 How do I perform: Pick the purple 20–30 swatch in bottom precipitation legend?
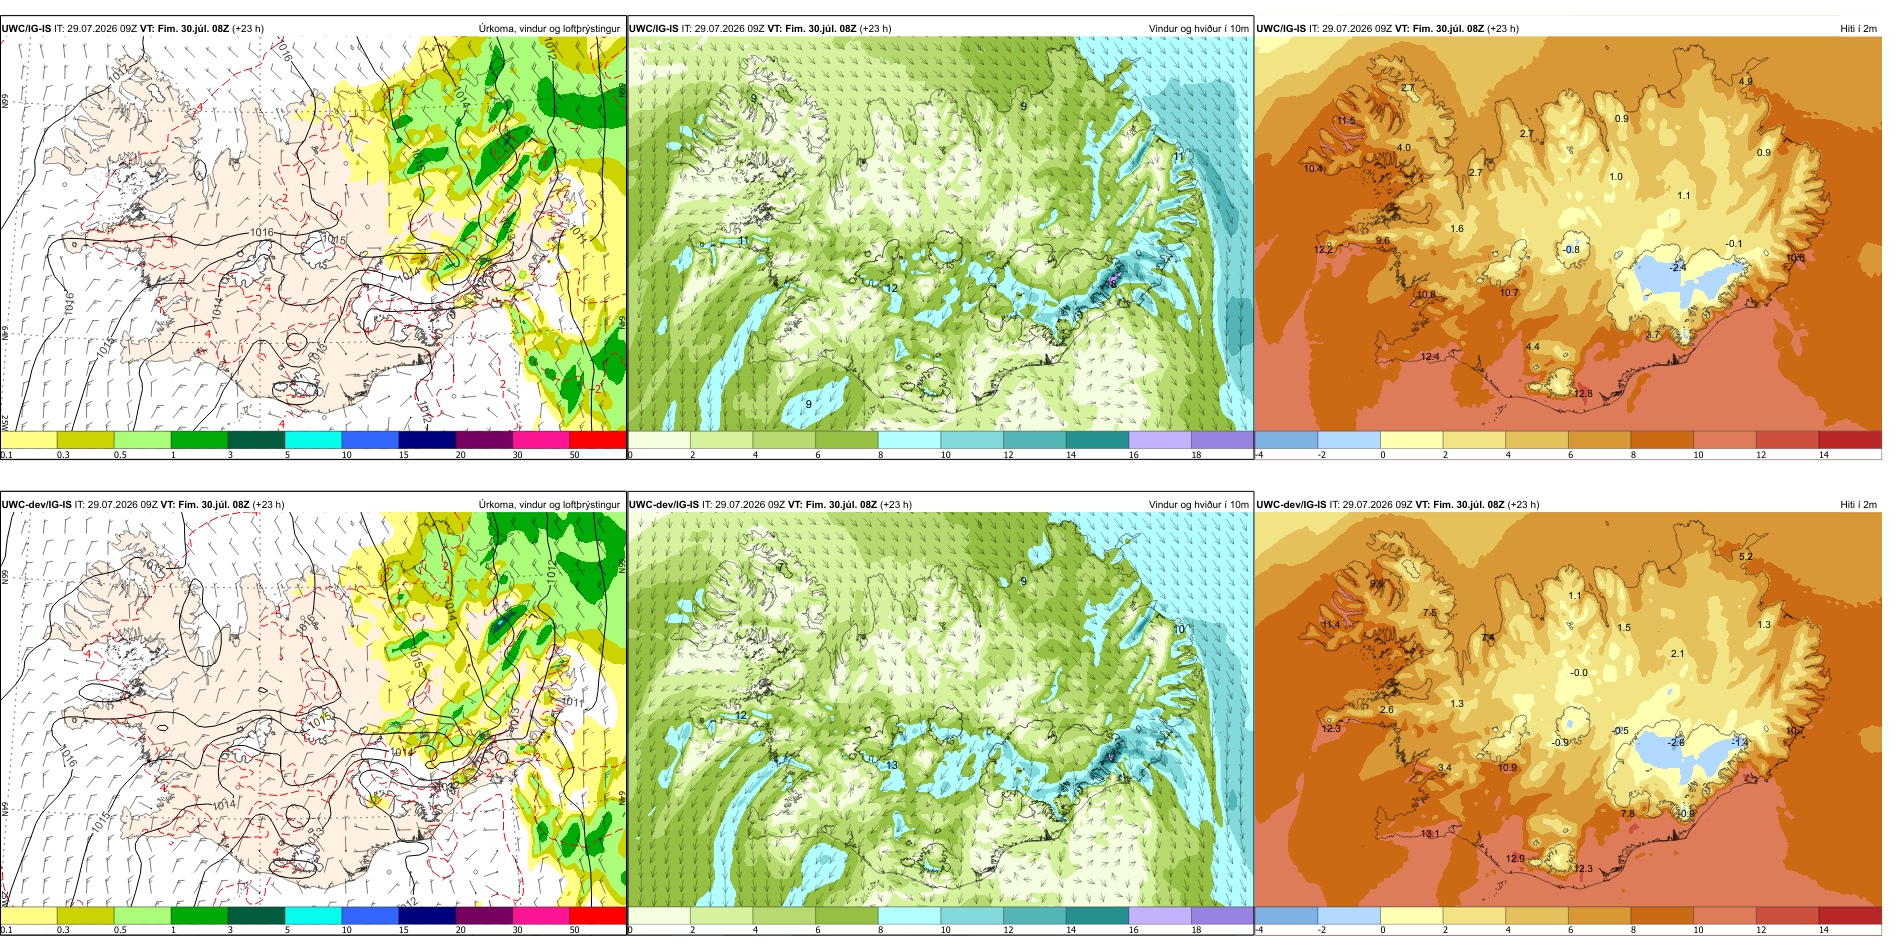[x=484, y=916]
